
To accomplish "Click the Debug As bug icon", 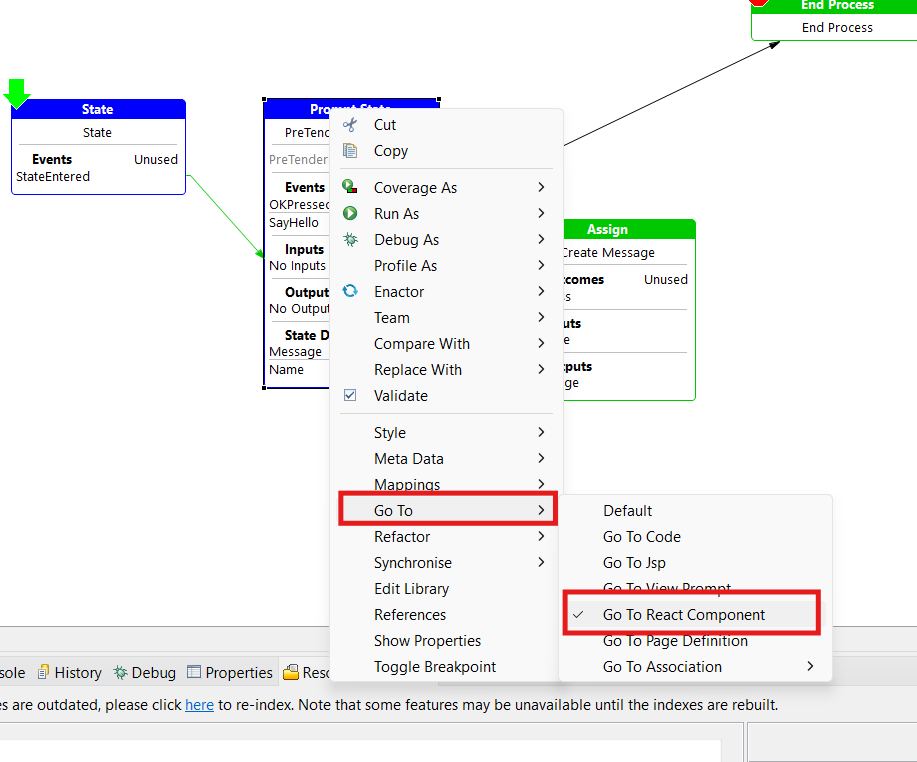I will click(x=350, y=239).
